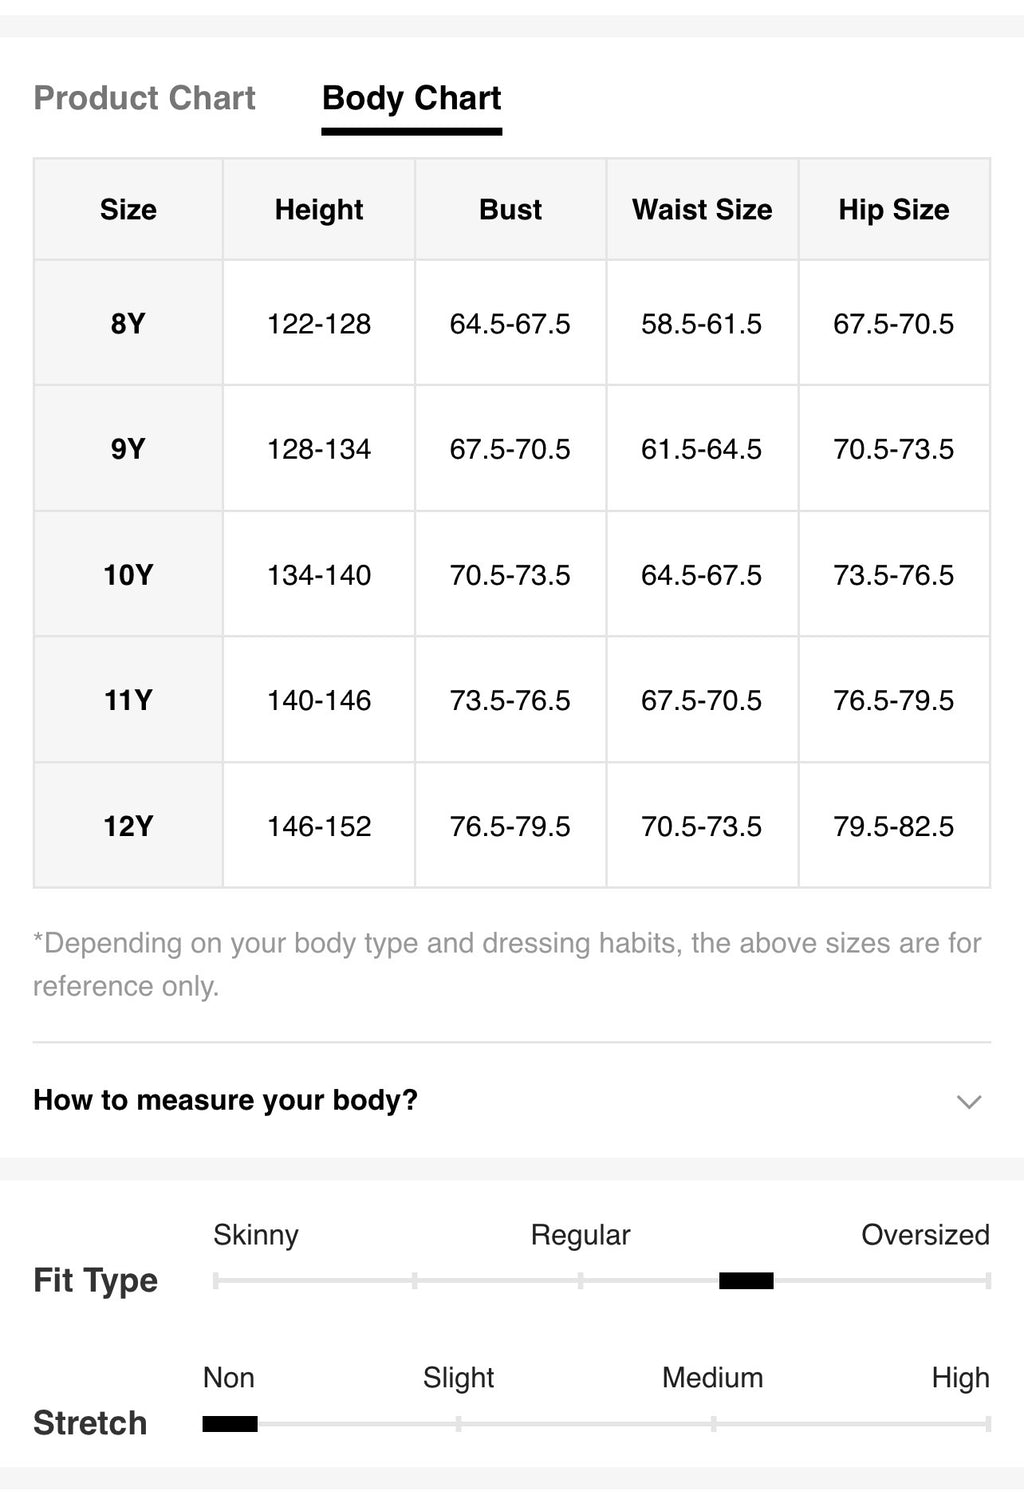Click the Stretch slider black marker
This screenshot has height=1499, width=1024.
(230, 1423)
